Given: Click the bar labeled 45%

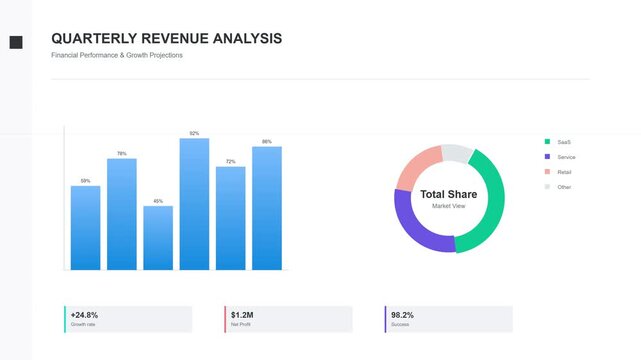Looking at the screenshot, I should 158,238.
